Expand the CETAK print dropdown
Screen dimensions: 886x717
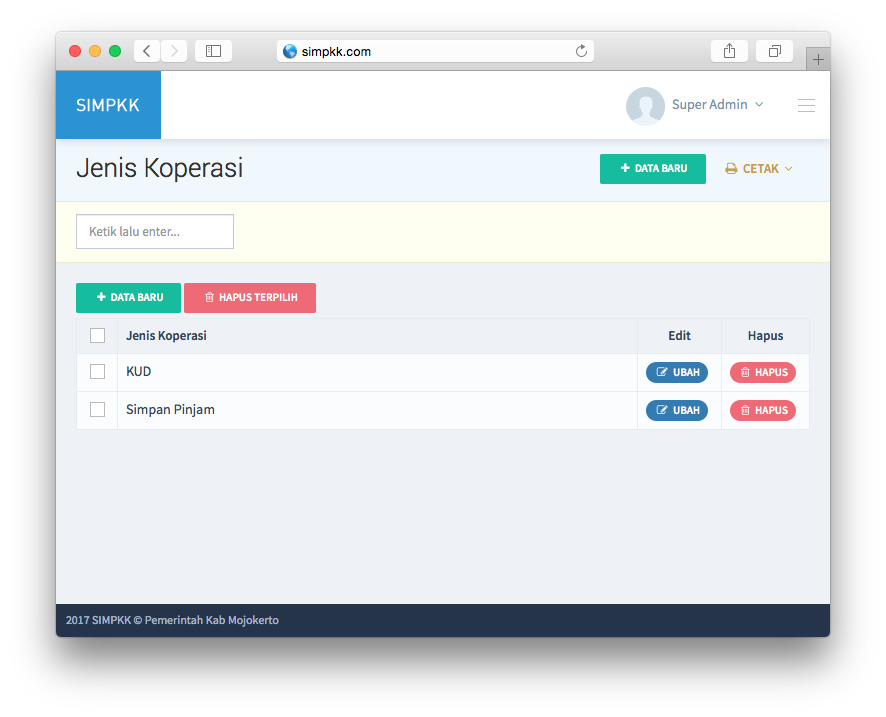pyautogui.click(x=759, y=169)
